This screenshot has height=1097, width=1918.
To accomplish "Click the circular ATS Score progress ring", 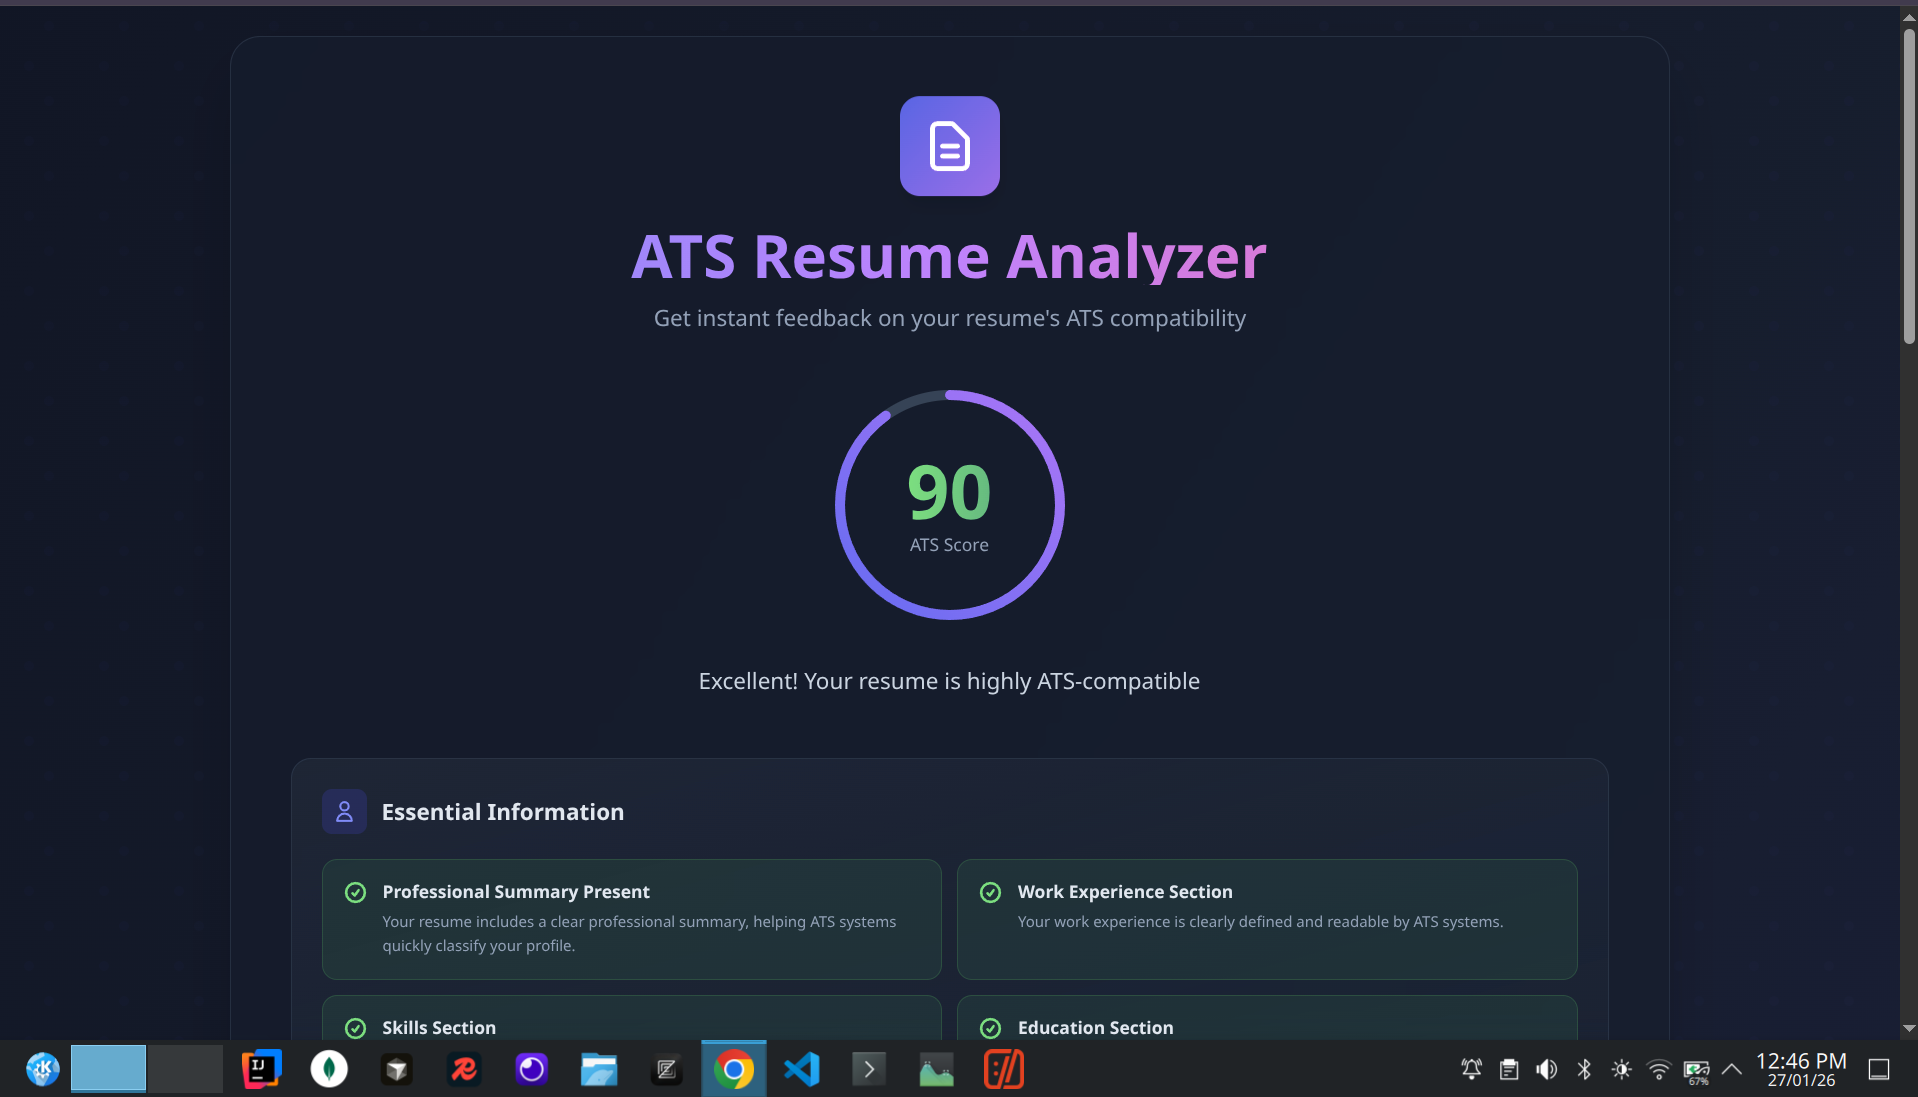I will (x=949, y=504).
